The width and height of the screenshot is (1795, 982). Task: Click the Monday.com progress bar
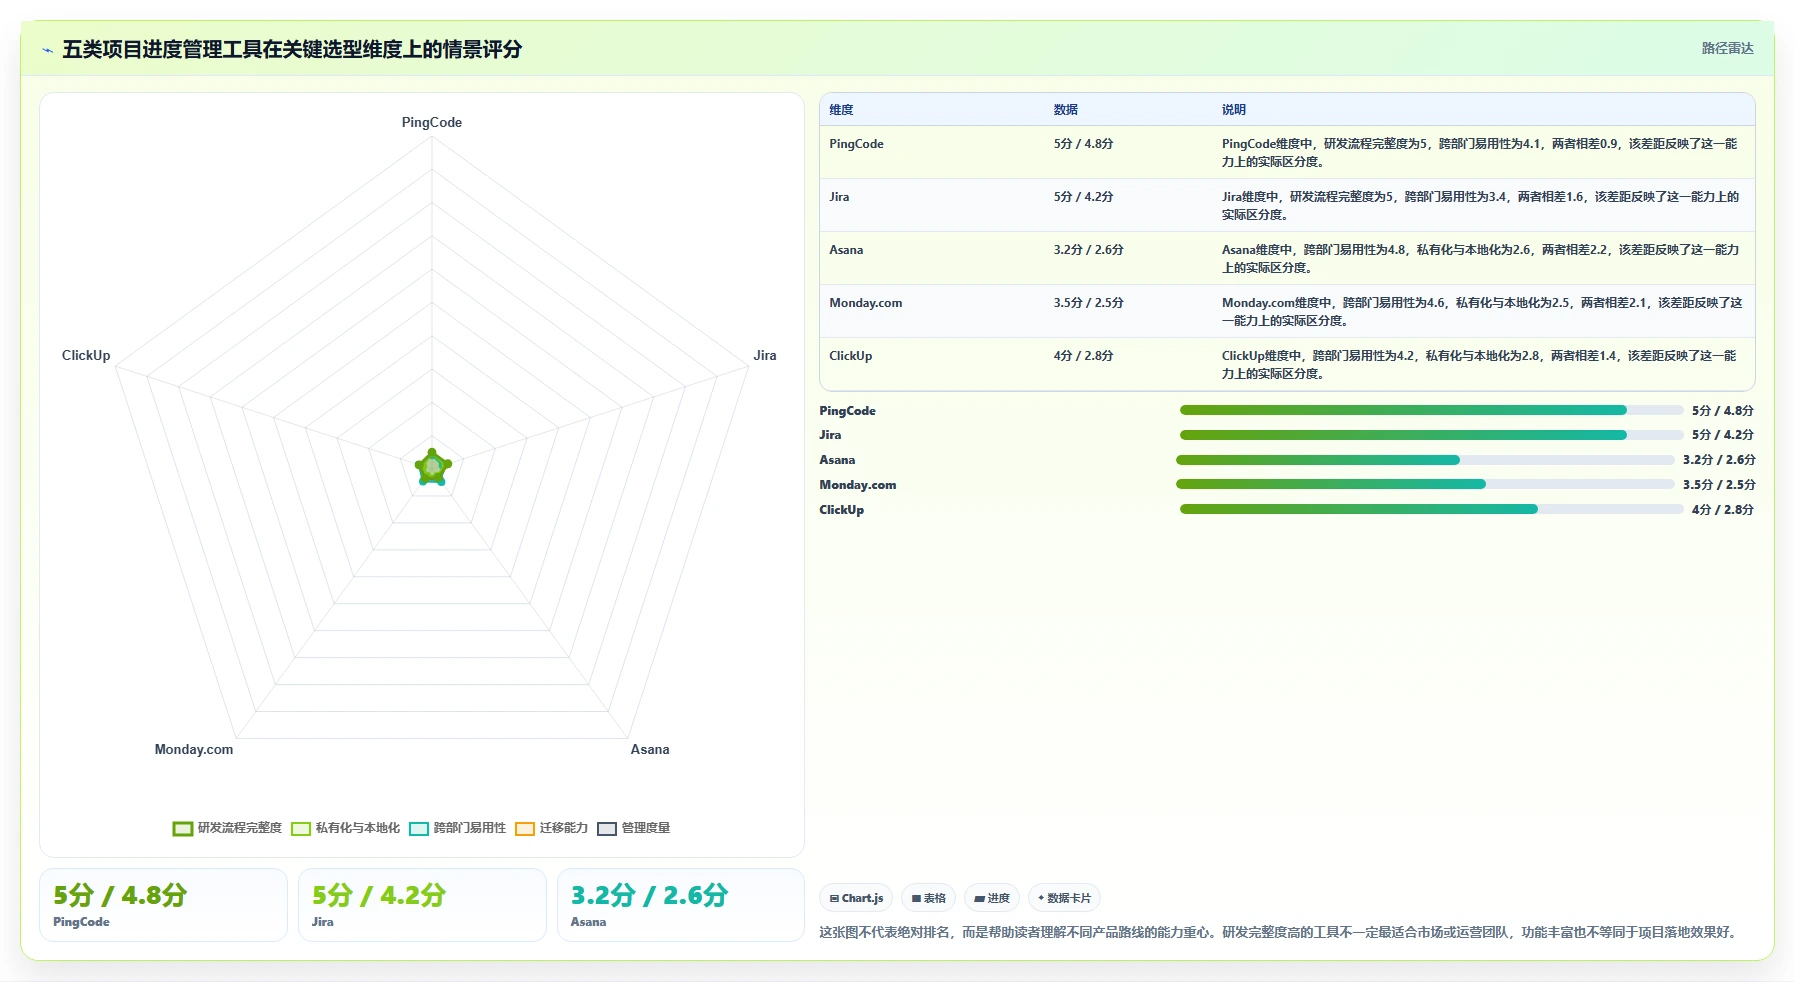1425,484
